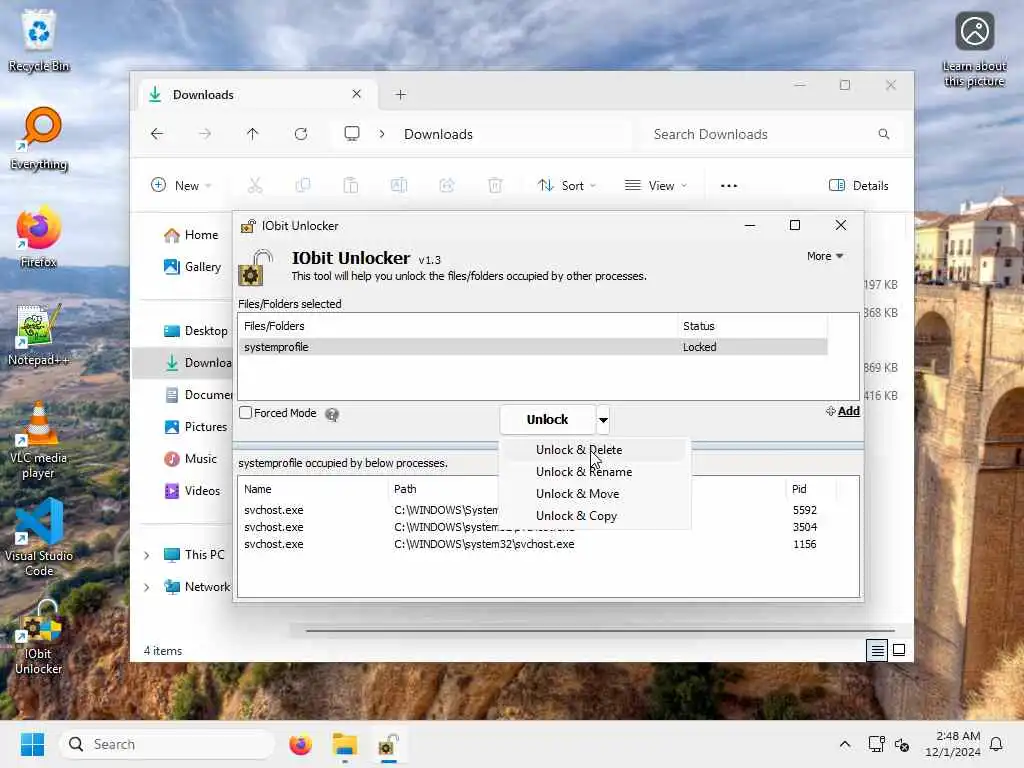Close the Downloads tab
This screenshot has width=1024, height=768.
[357, 94]
